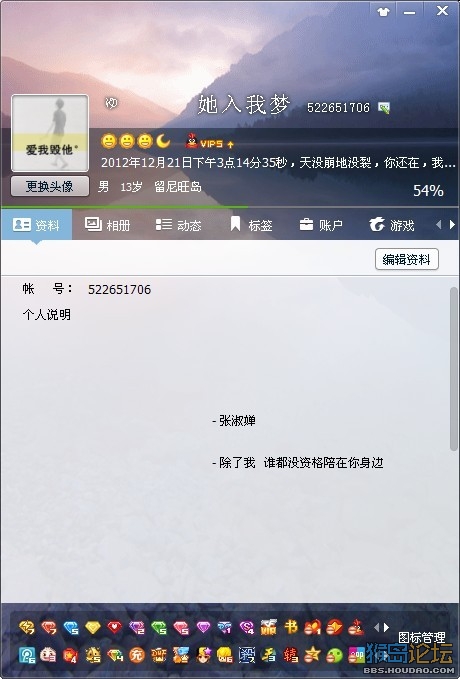Open the 动态 activity tab
The height and width of the screenshot is (679, 460).
click(178, 225)
